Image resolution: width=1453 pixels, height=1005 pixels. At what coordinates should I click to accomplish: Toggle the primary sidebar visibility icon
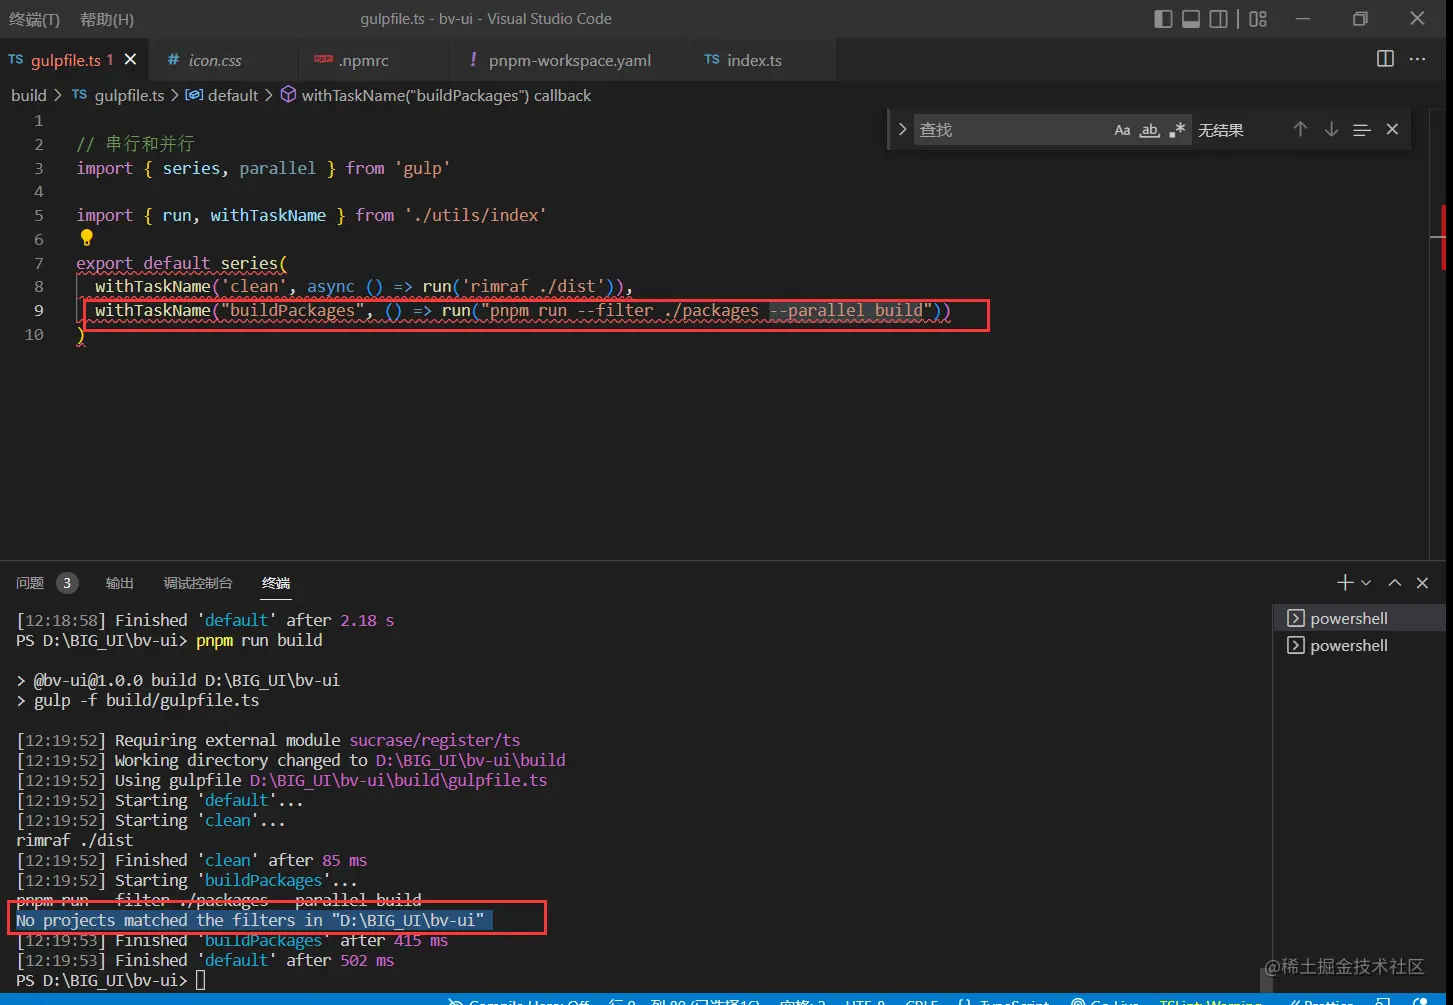pos(1163,18)
